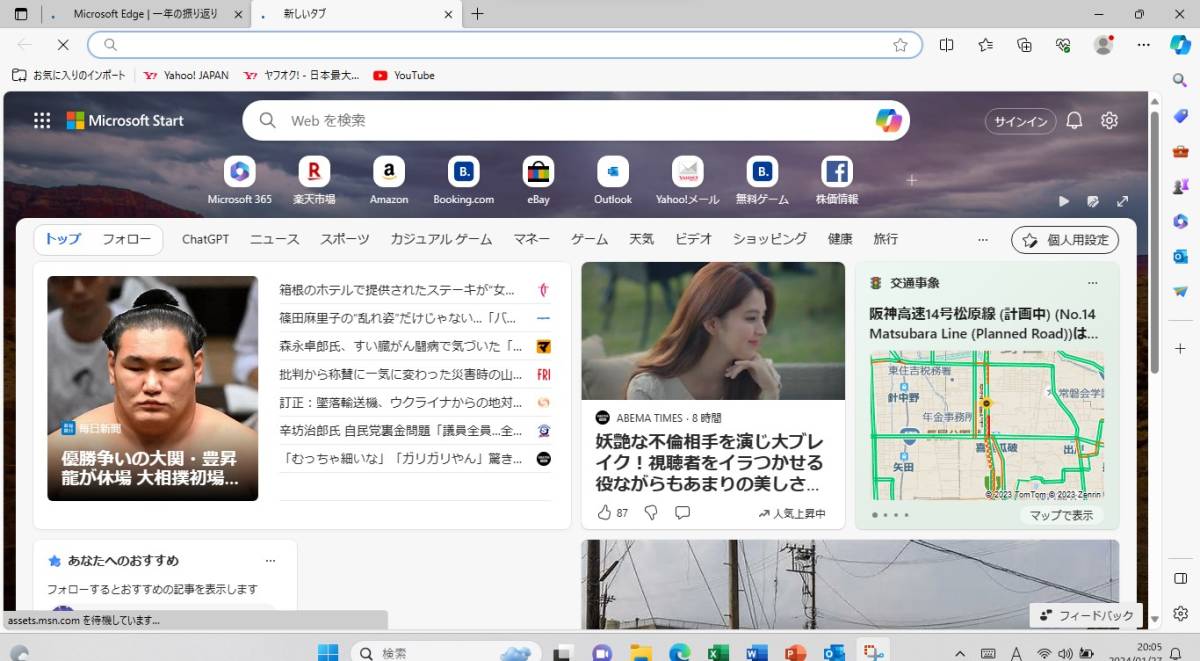
Task: Open Microsoft Start notifications bell
Action: pos(1073,120)
